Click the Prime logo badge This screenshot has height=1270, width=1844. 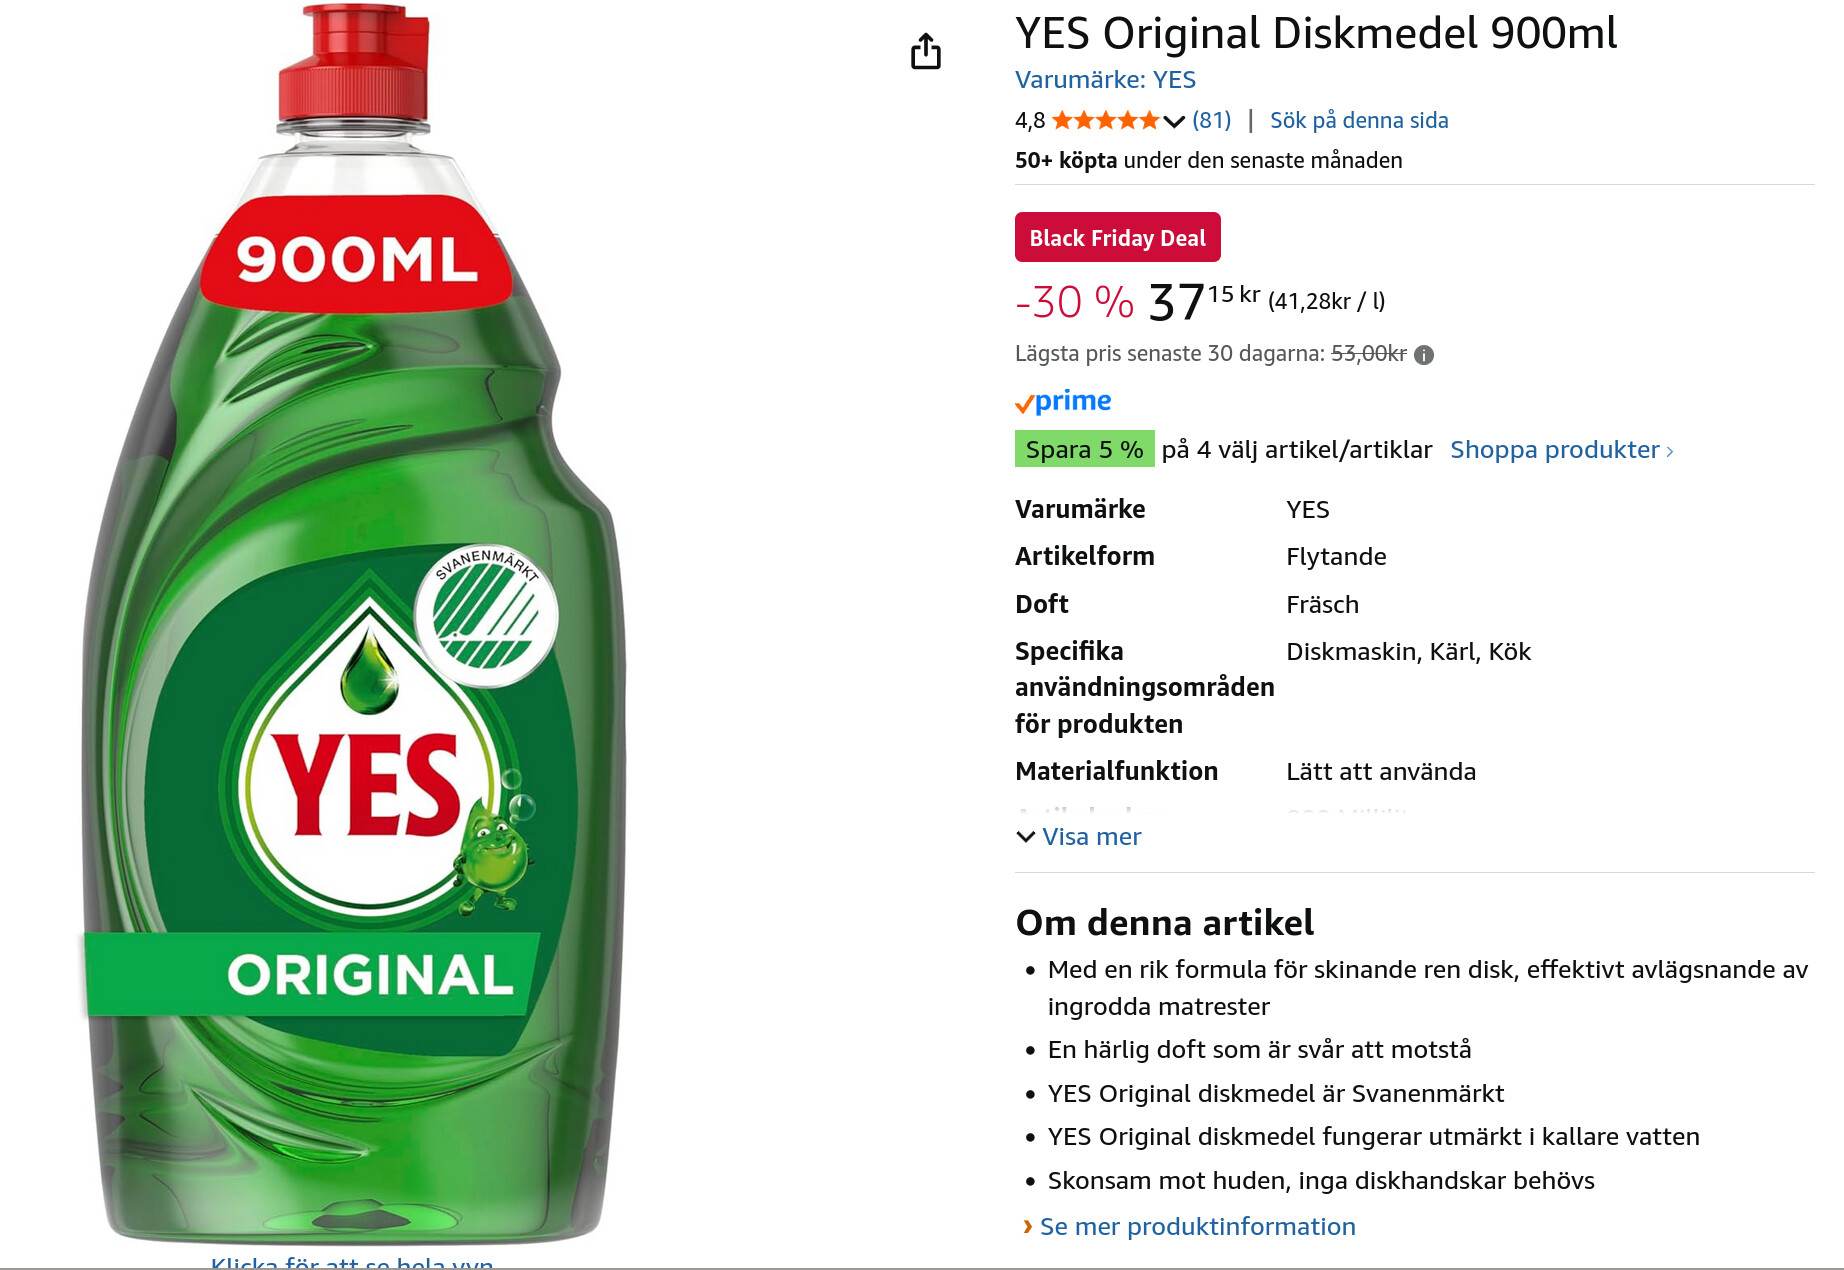tap(1063, 402)
